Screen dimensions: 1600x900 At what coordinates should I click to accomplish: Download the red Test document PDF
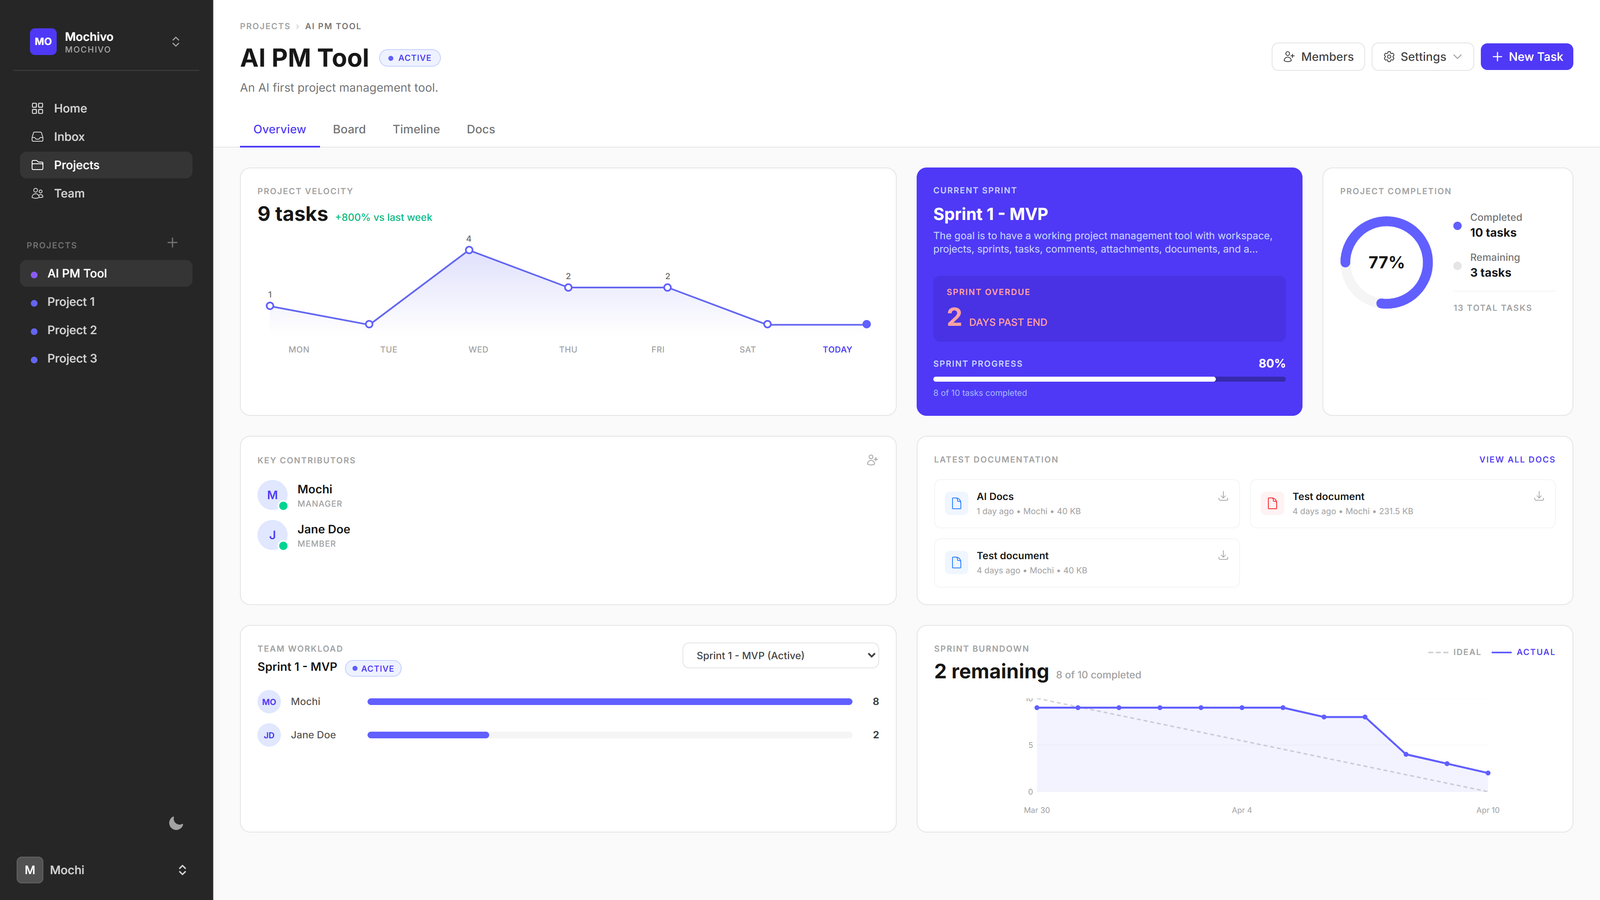click(1538, 497)
